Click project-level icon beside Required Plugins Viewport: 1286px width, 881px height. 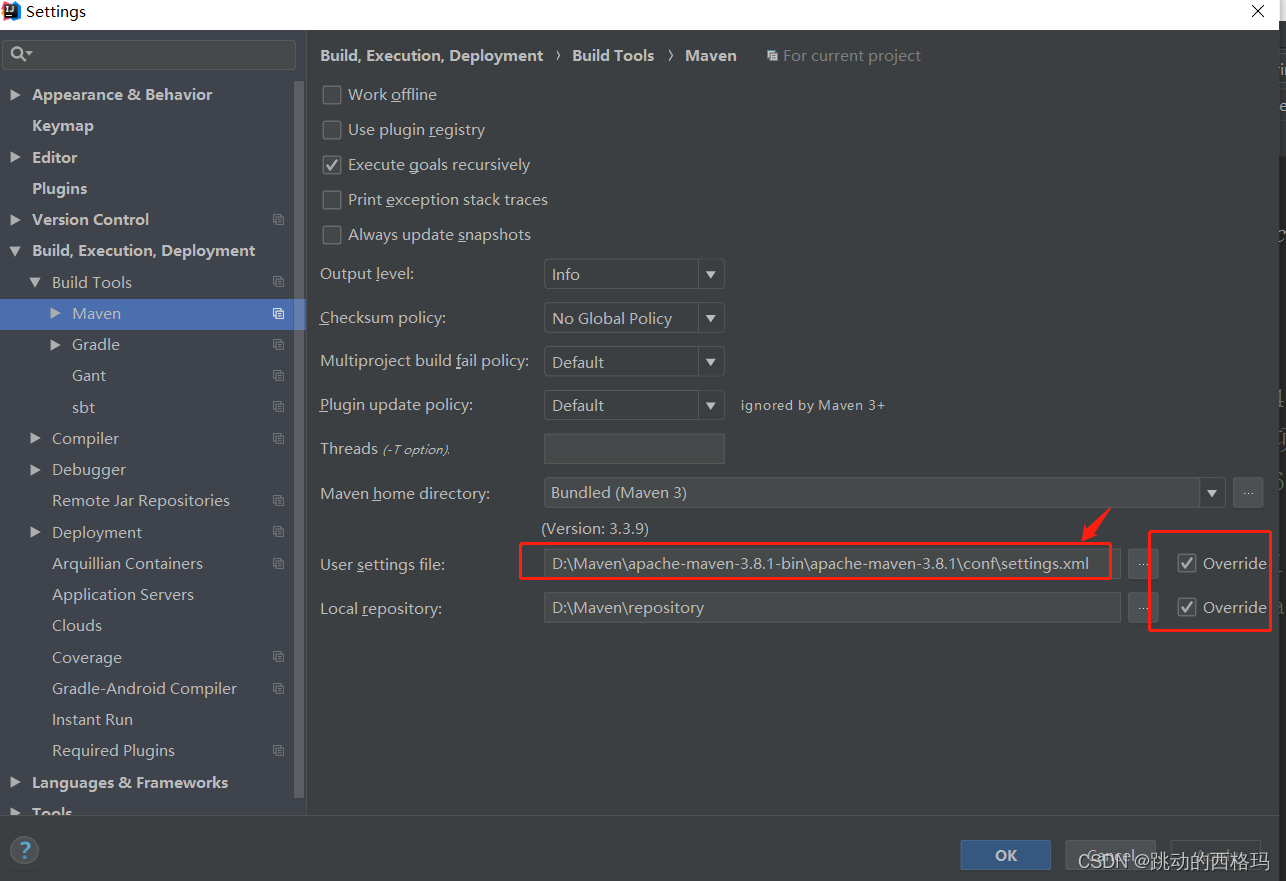click(278, 751)
